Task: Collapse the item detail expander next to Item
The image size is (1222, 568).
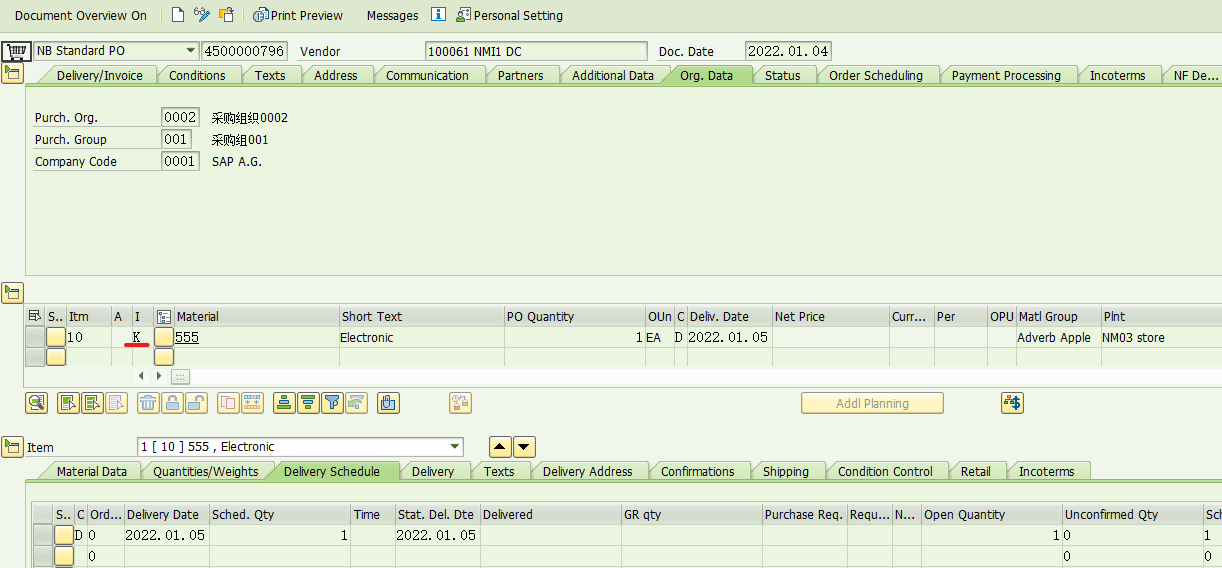Action: tap(12, 447)
